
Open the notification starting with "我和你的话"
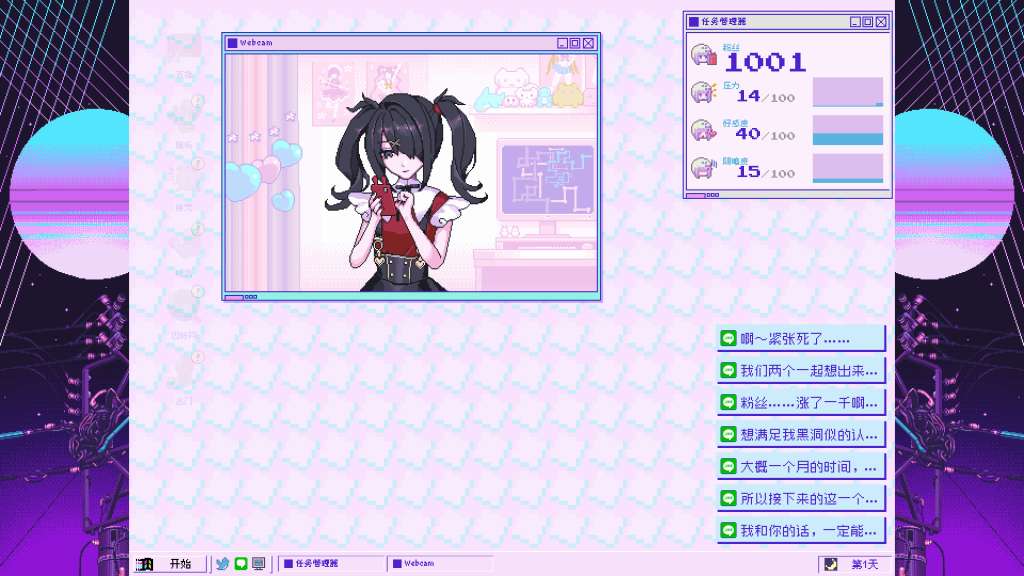(x=801, y=531)
